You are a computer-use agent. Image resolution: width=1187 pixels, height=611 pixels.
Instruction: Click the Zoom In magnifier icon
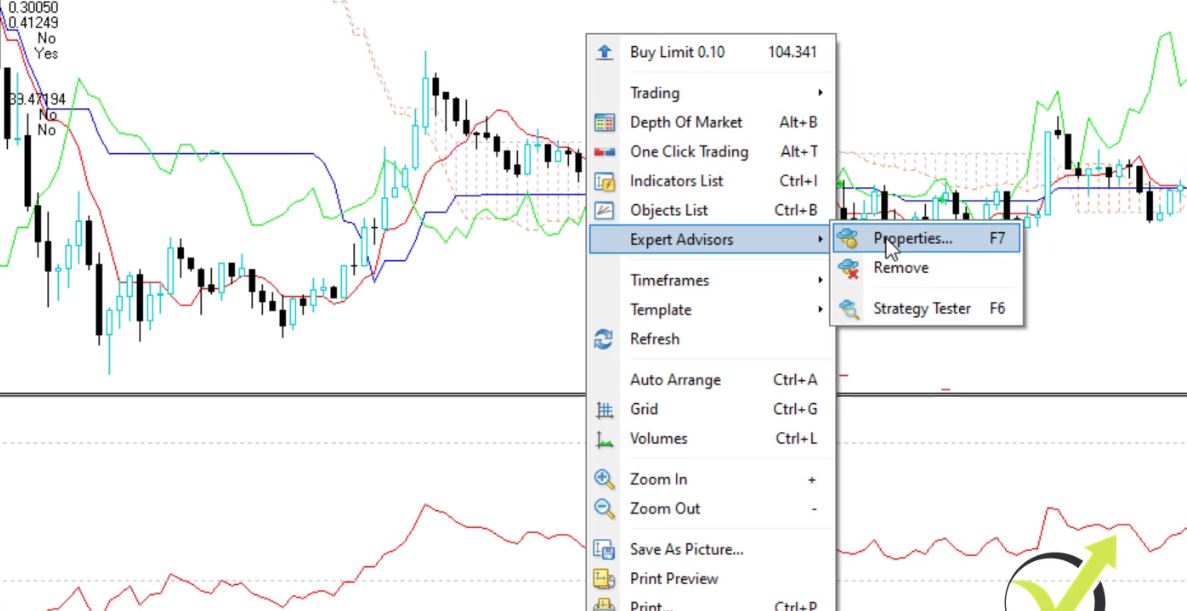(x=604, y=479)
